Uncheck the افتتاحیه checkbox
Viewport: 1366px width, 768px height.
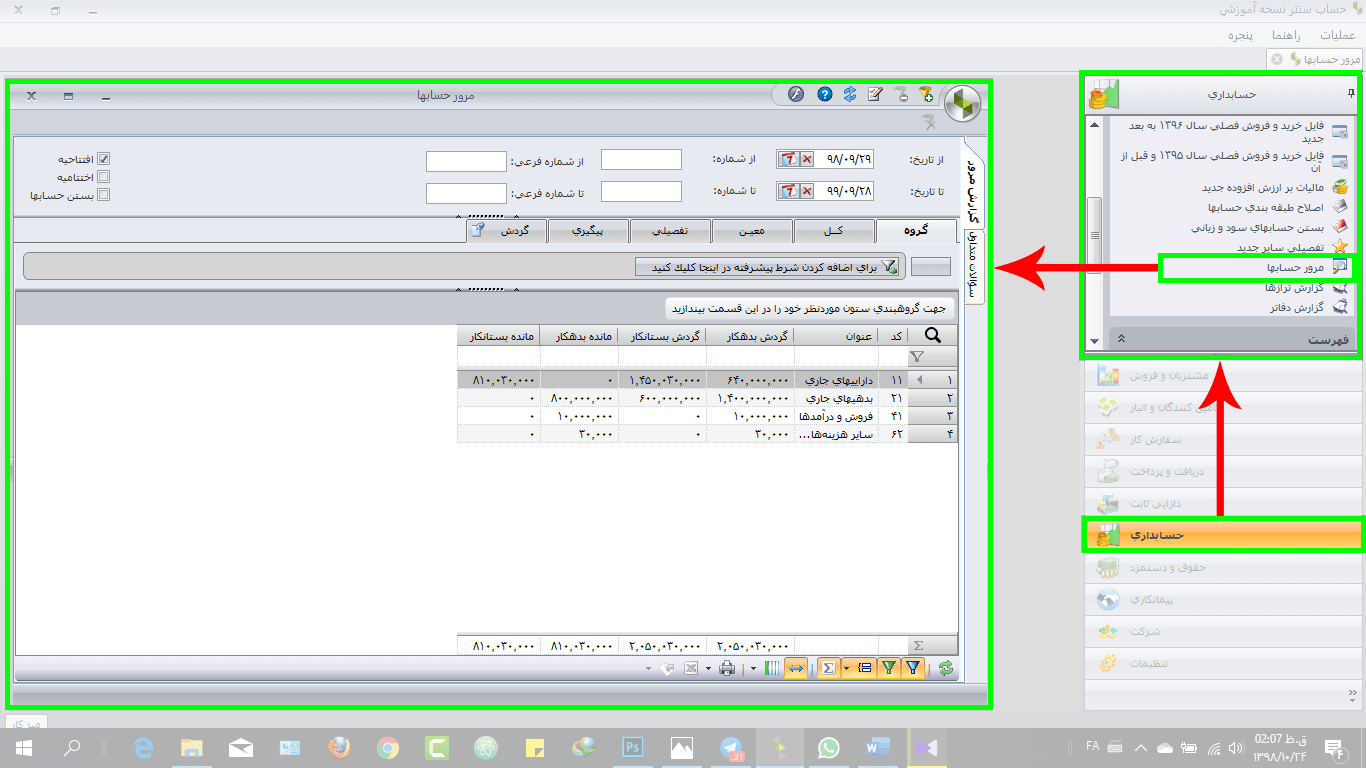[x=103, y=160]
